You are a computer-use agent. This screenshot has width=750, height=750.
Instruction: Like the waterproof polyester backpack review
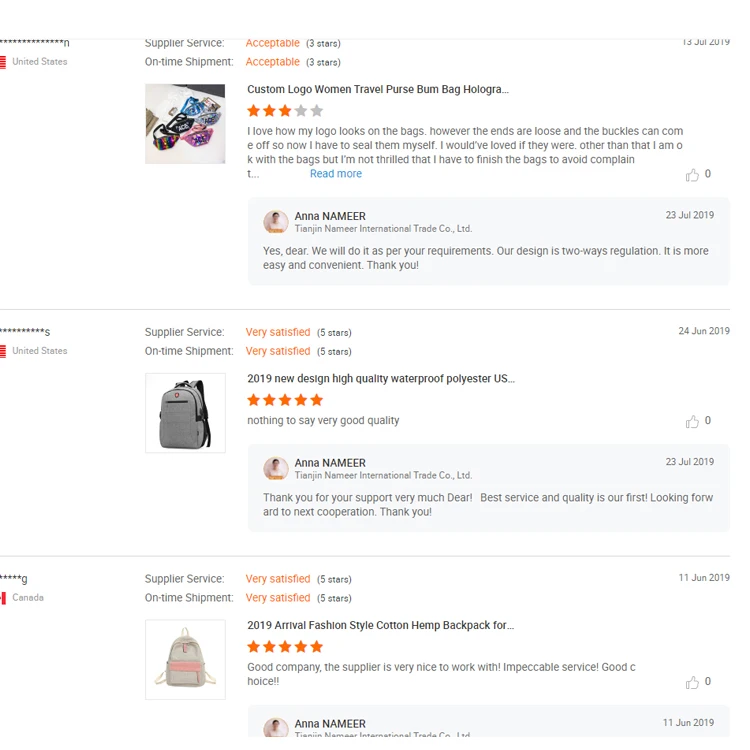click(692, 422)
